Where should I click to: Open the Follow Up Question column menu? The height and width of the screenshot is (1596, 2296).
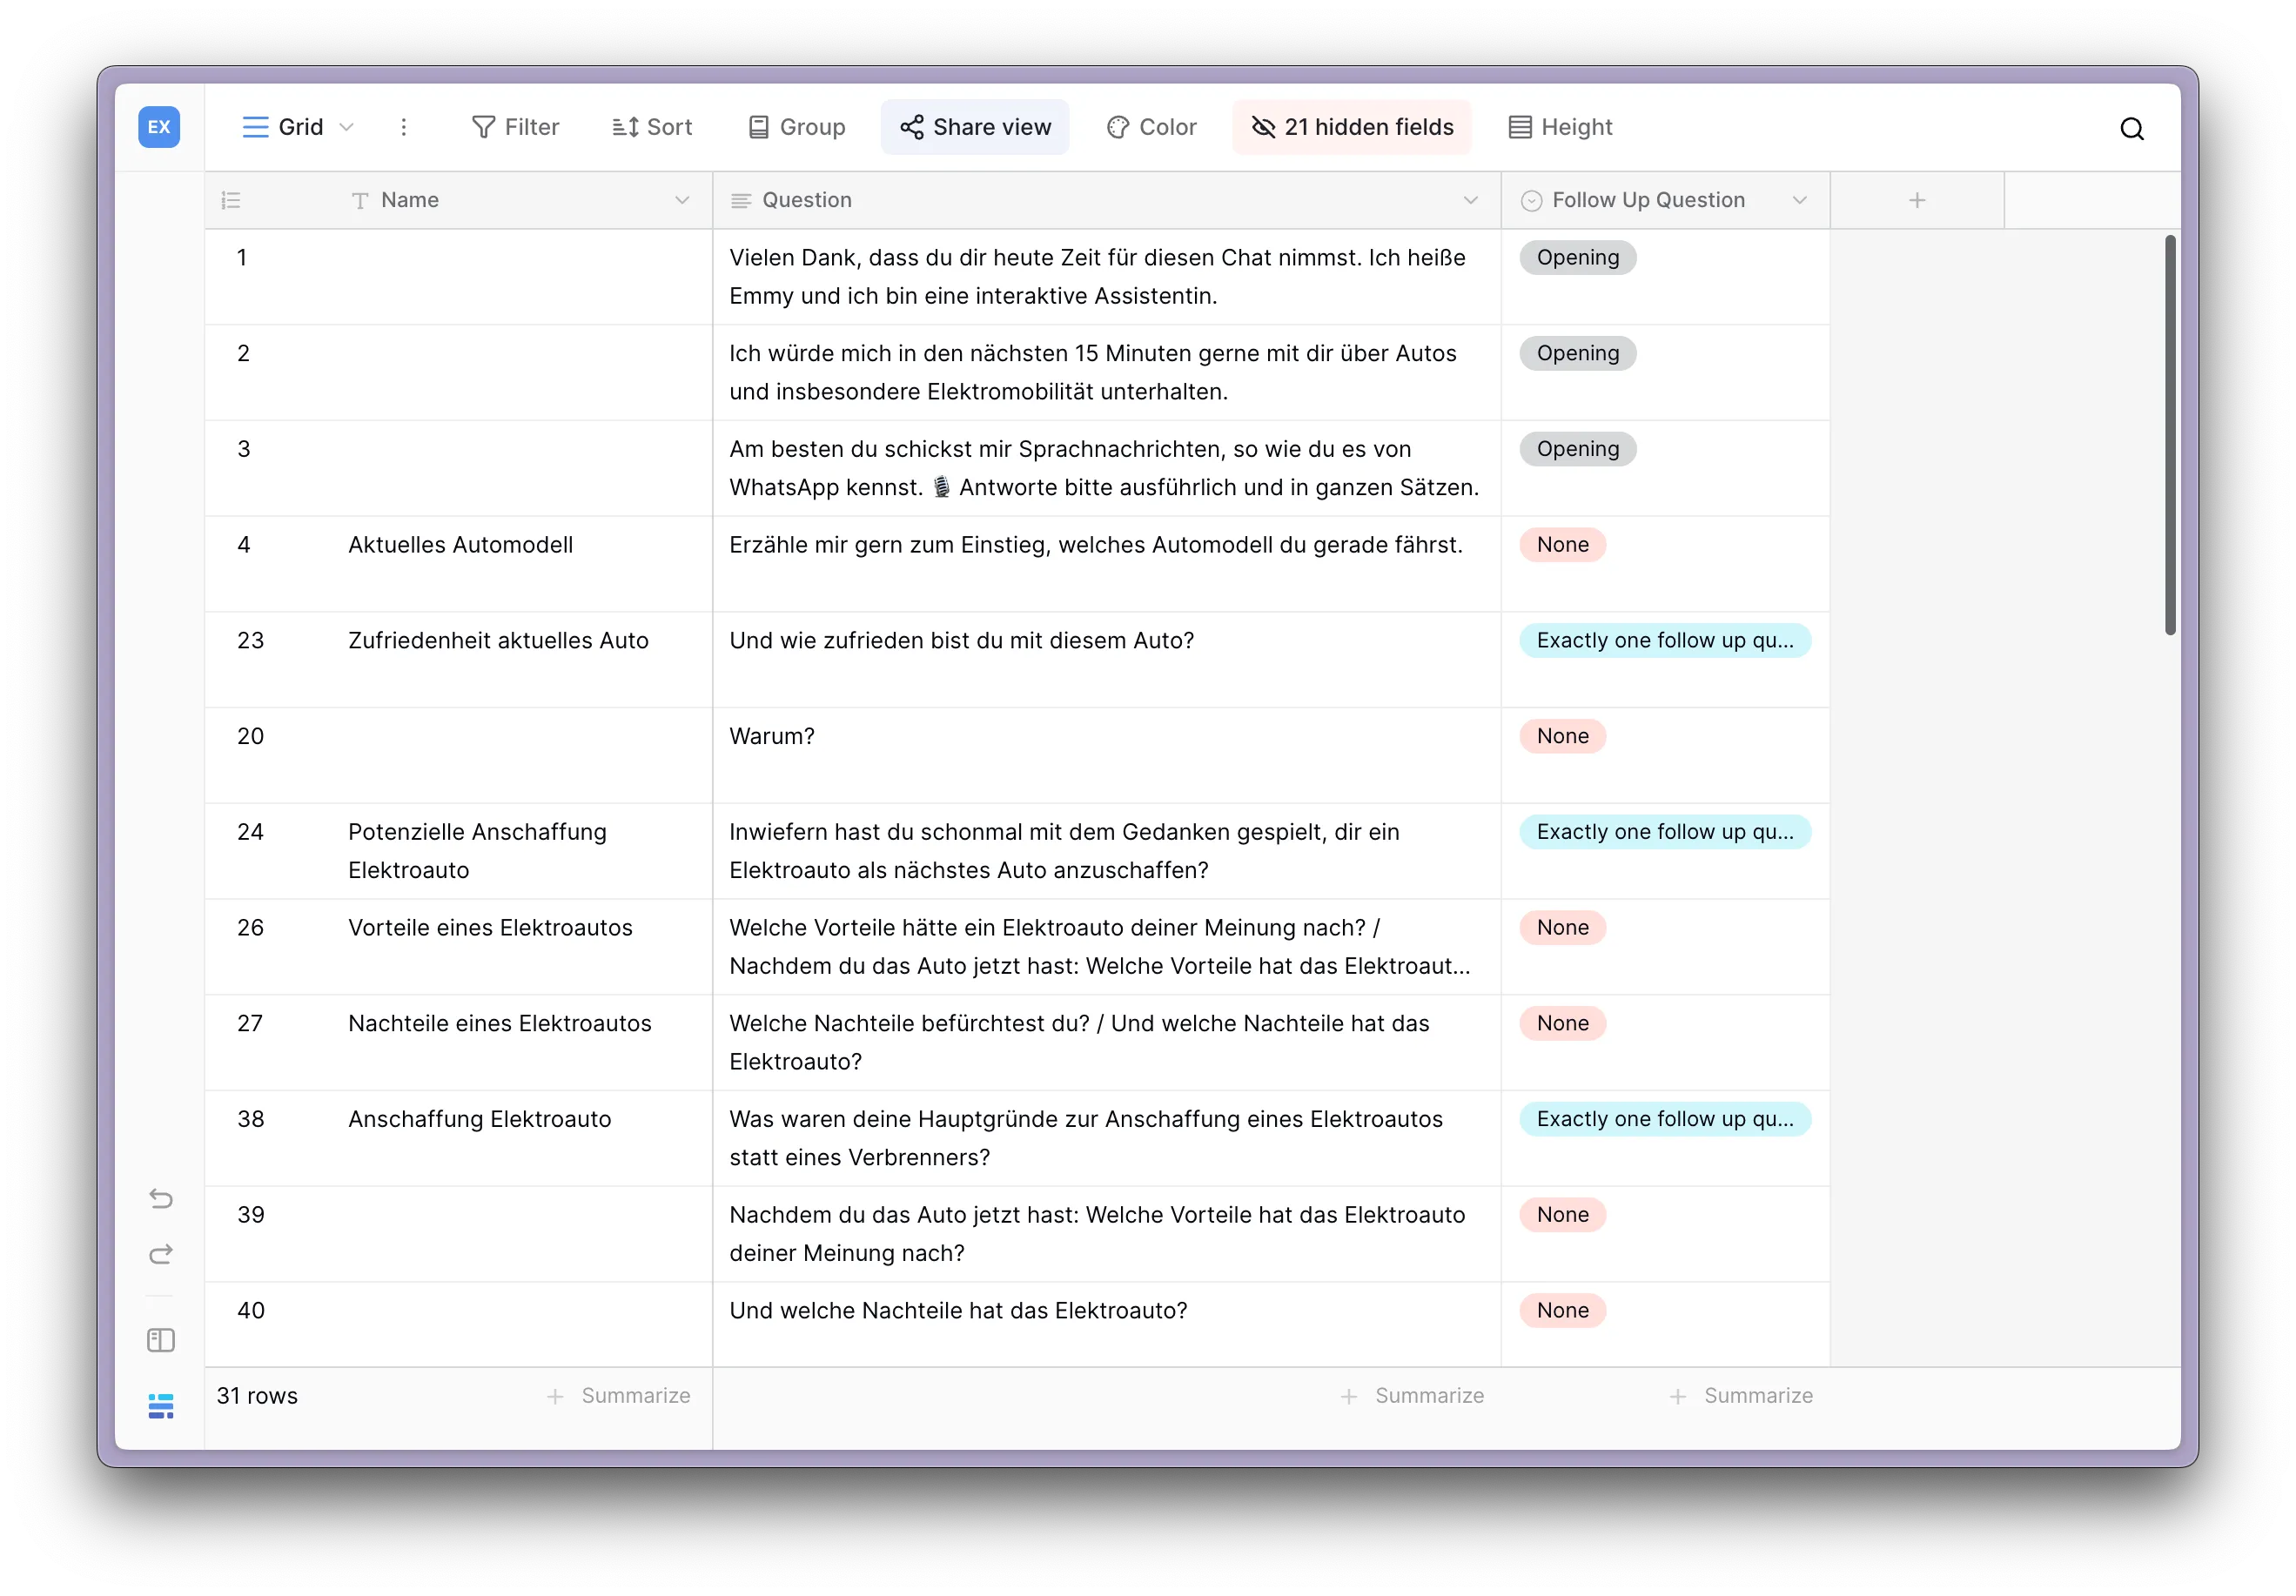[1800, 200]
